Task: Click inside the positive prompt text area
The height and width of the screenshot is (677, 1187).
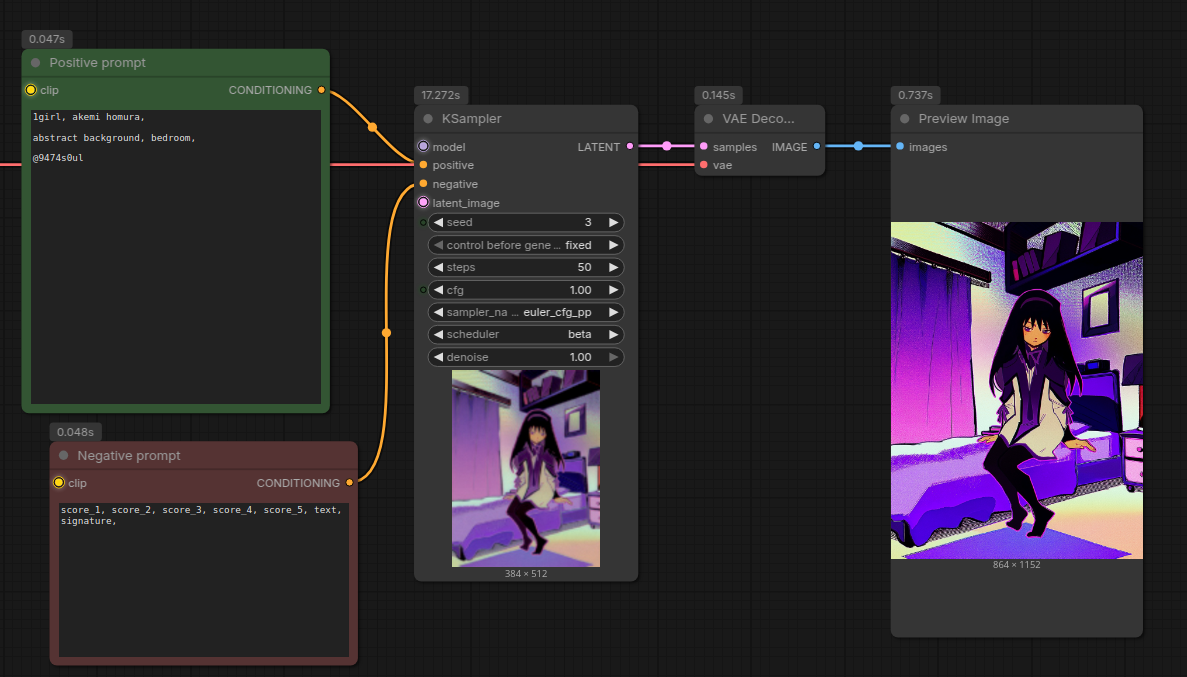Action: [x=176, y=257]
